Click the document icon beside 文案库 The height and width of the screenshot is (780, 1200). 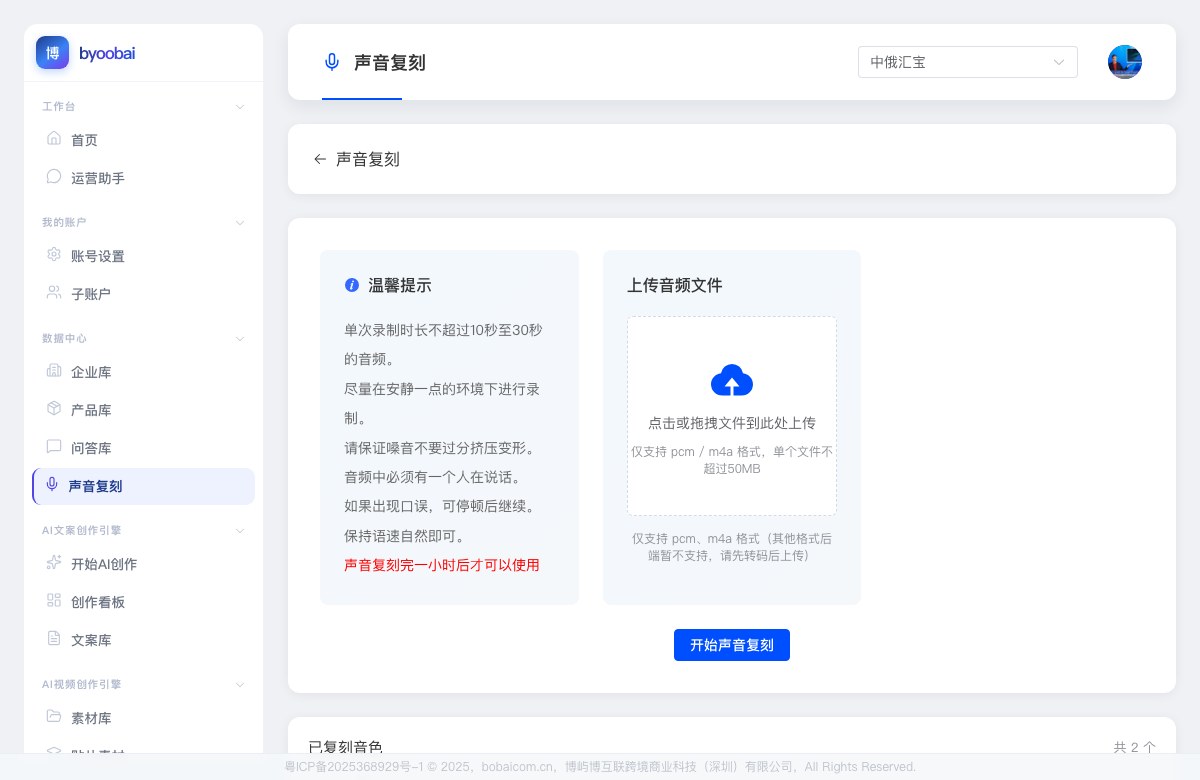pos(54,639)
